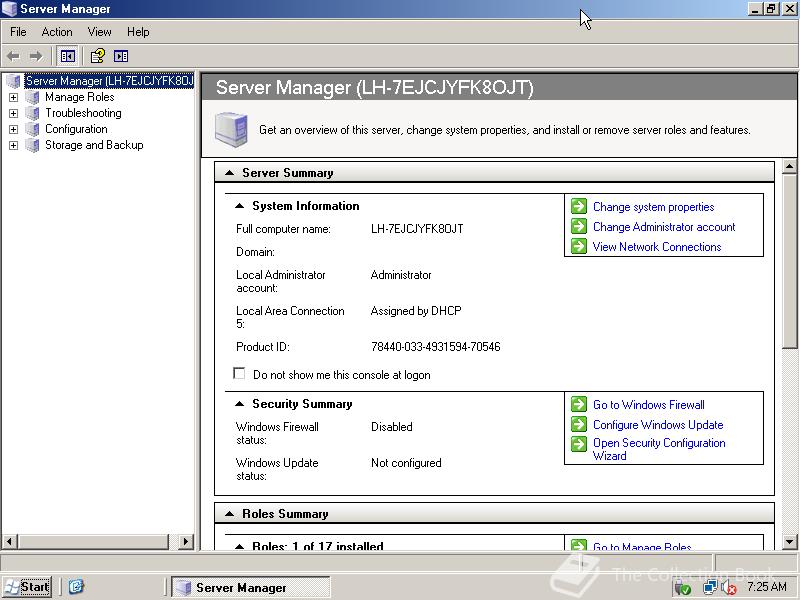Click the tree pane horizontal scrollbar thumb

click(x=92, y=541)
